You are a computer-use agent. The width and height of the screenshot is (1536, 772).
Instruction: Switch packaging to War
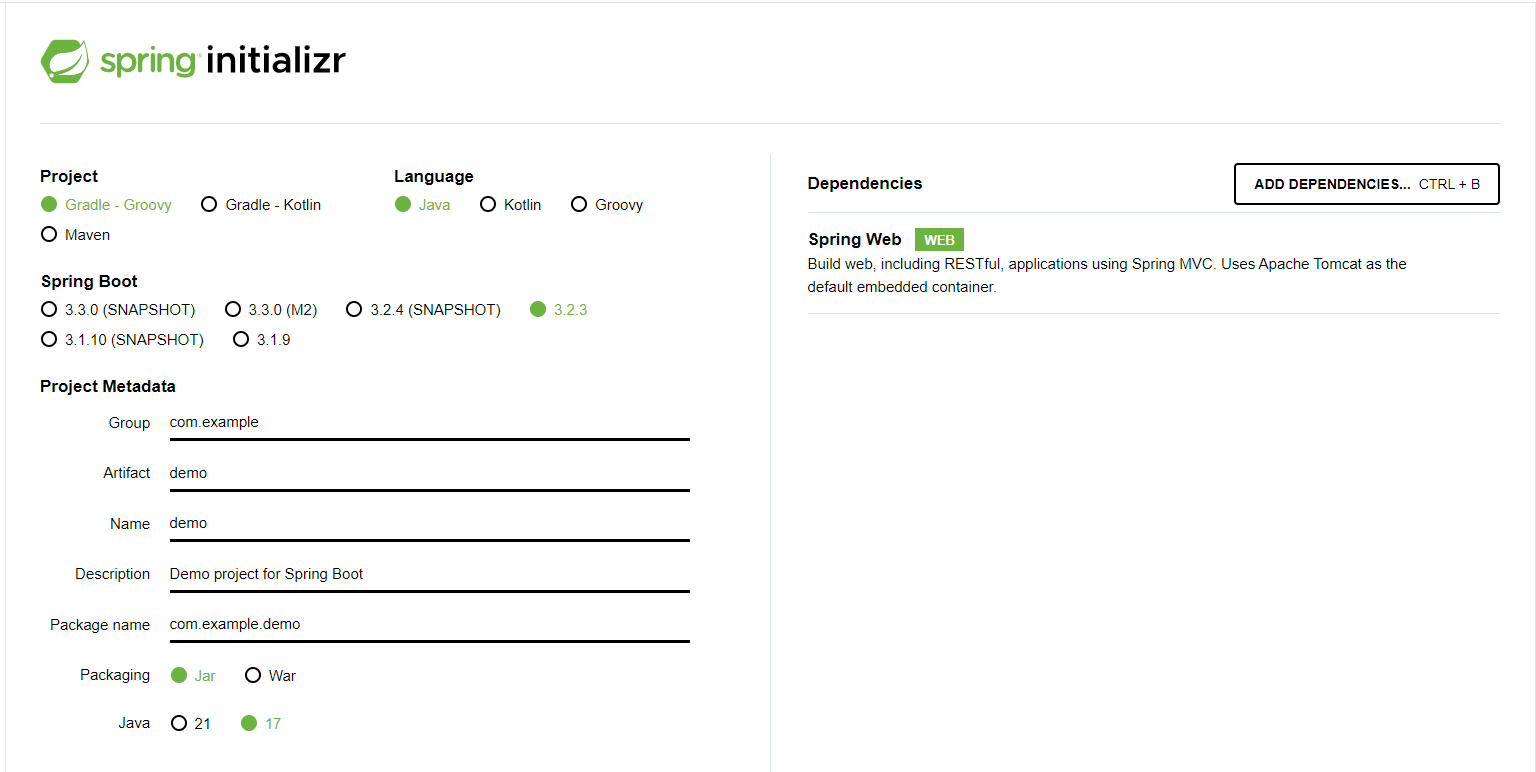[253, 675]
